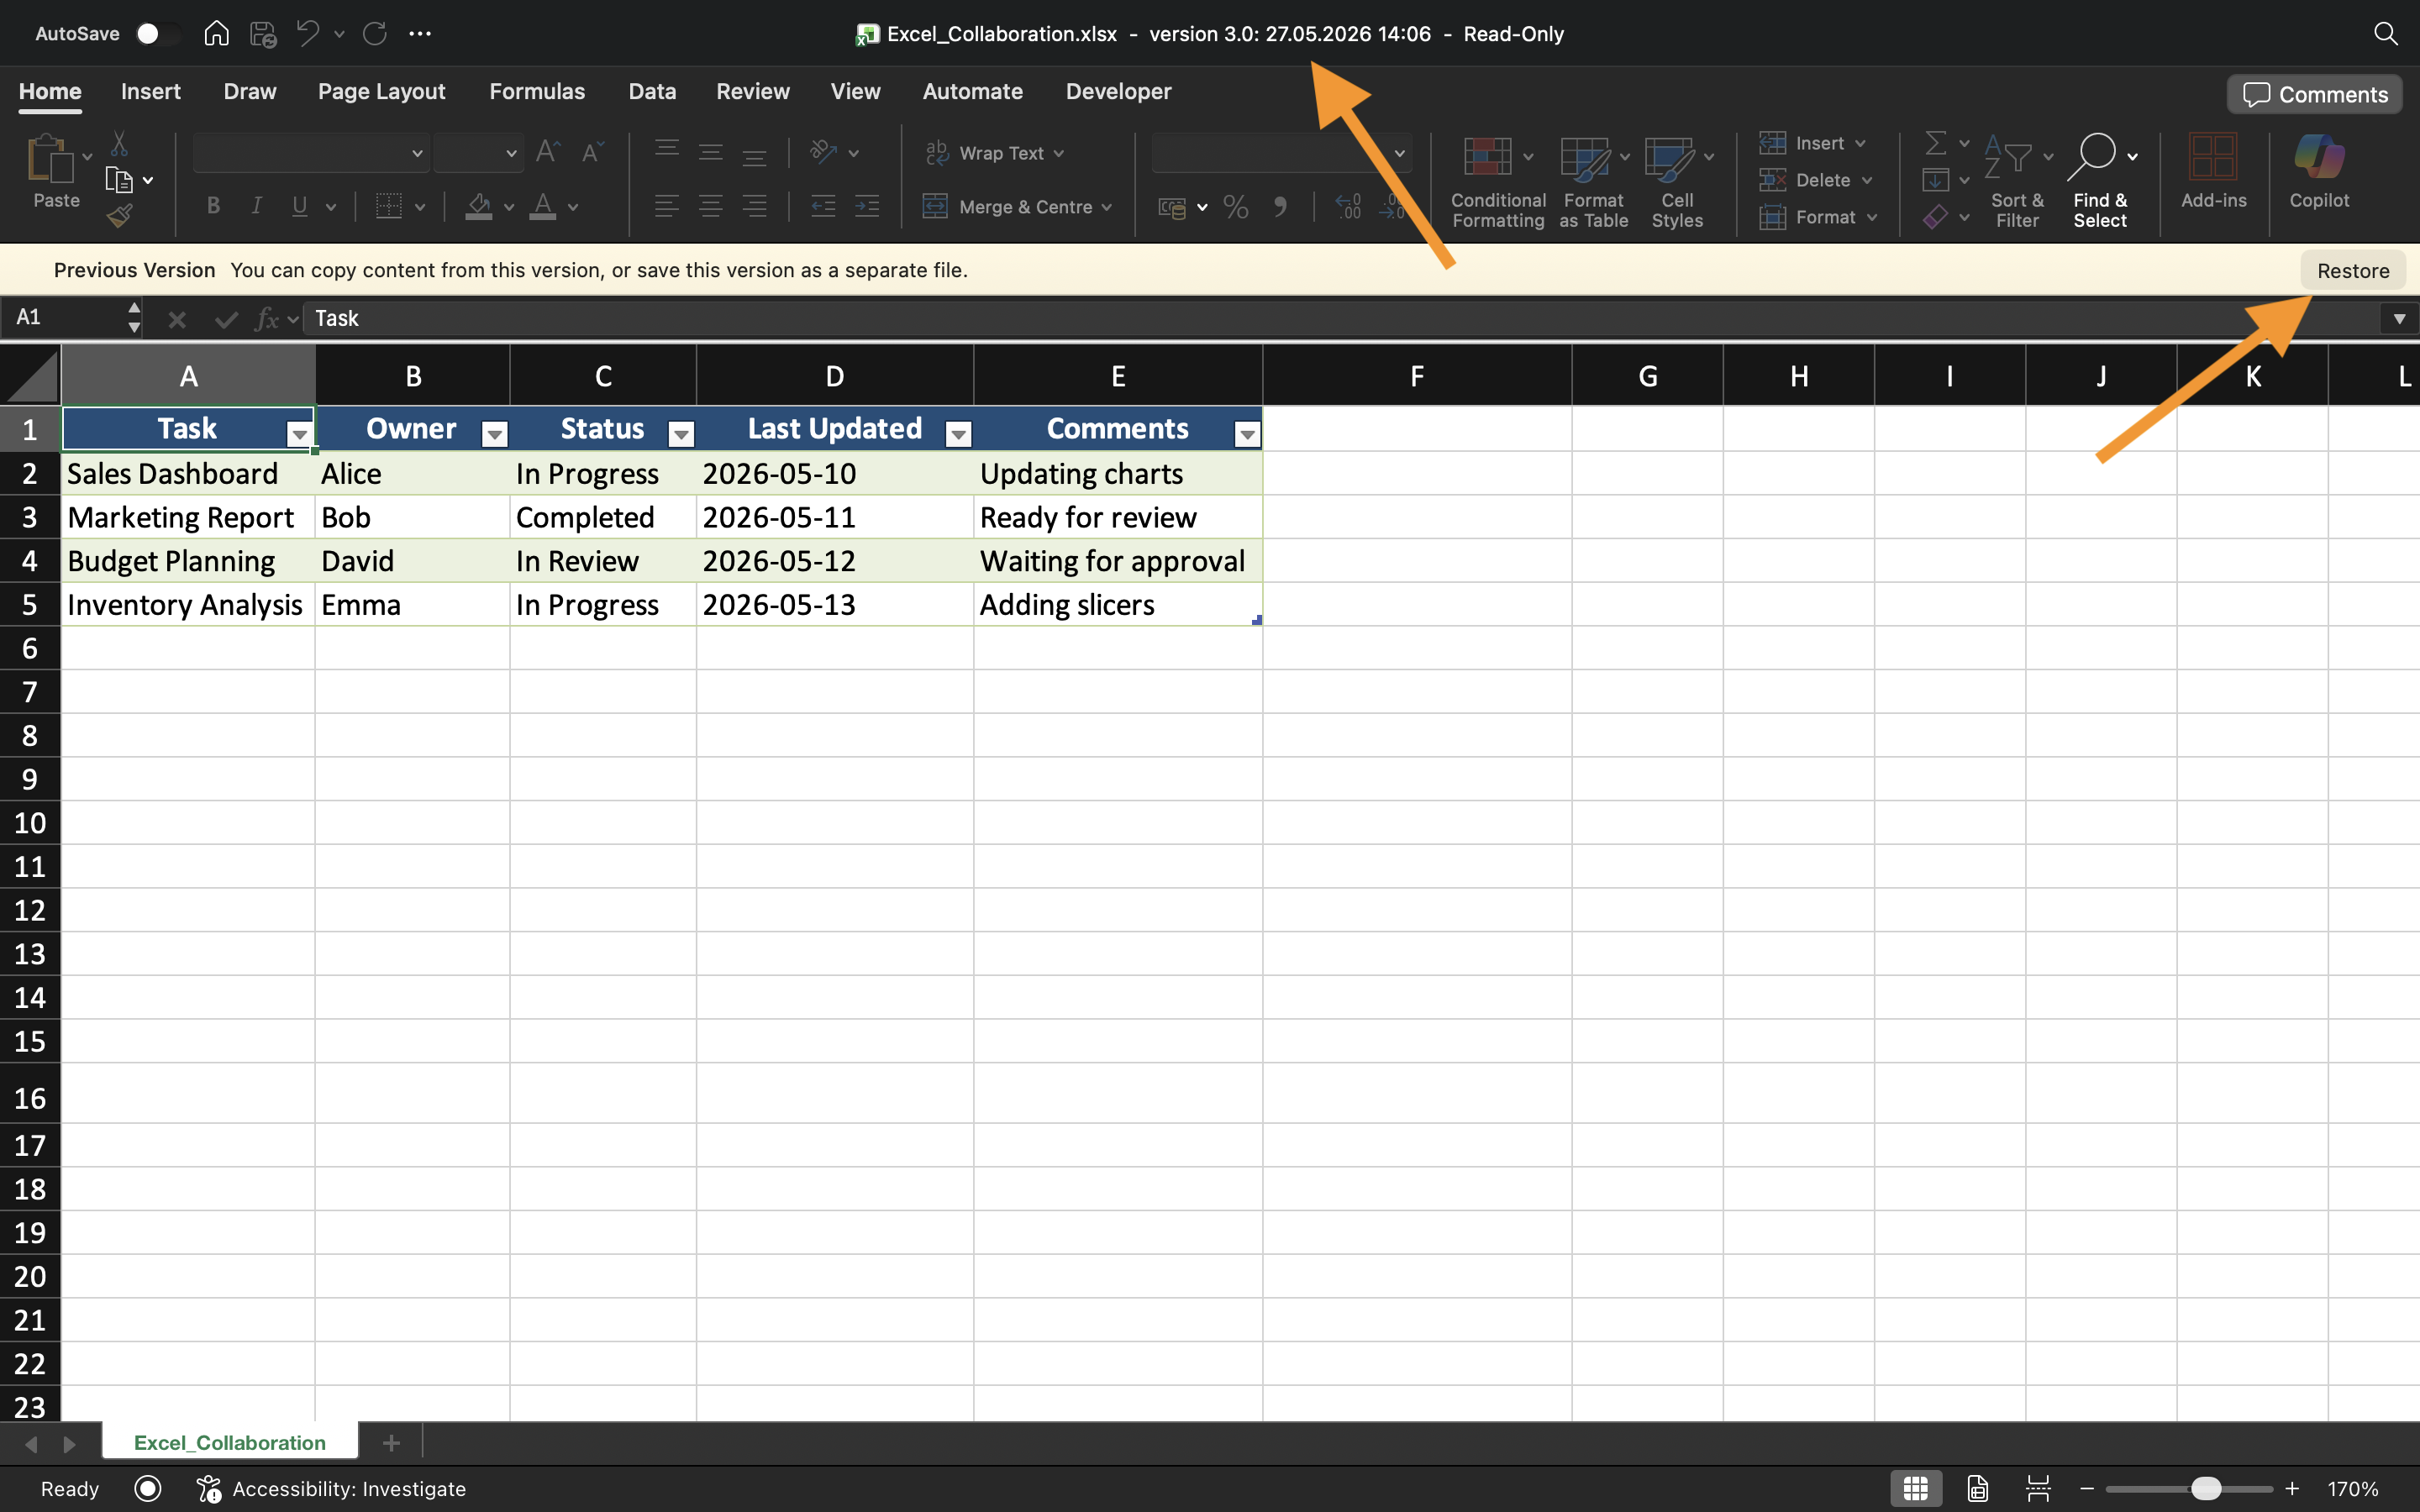Switch to the Formulas tab
The image size is (2420, 1512).
(x=537, y=91)
